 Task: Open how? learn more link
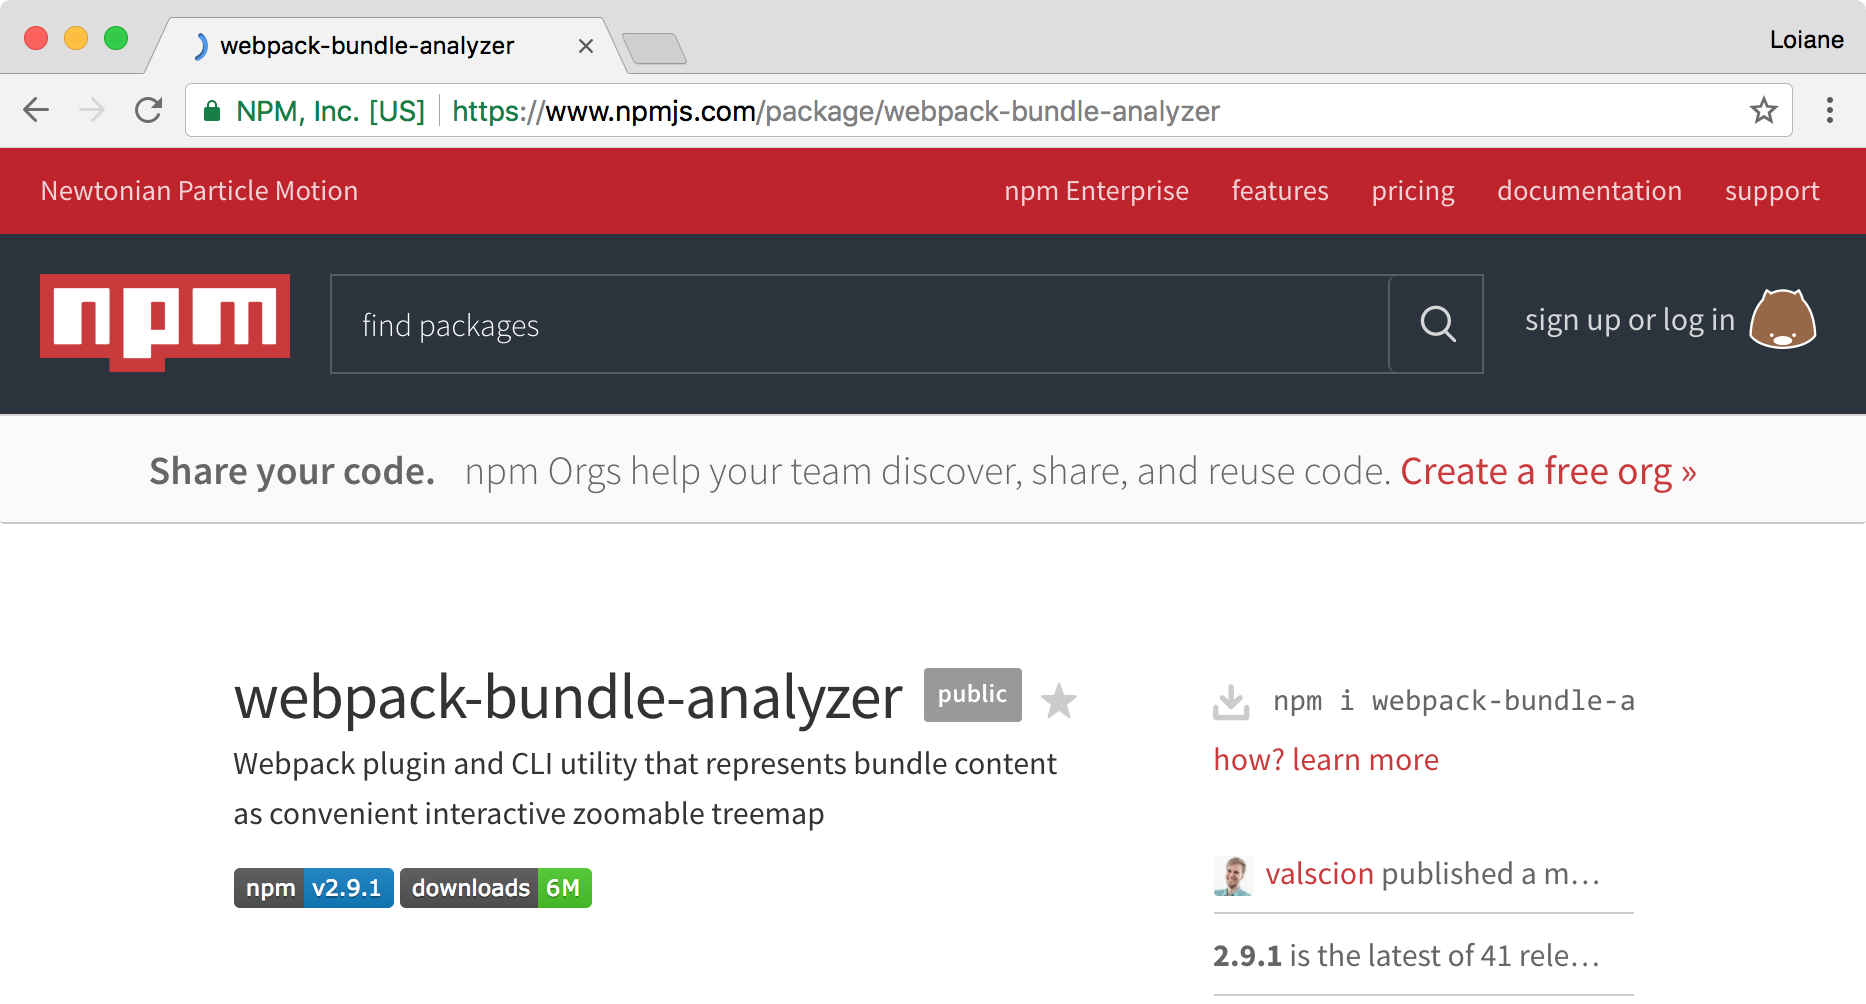(1326, 760)
